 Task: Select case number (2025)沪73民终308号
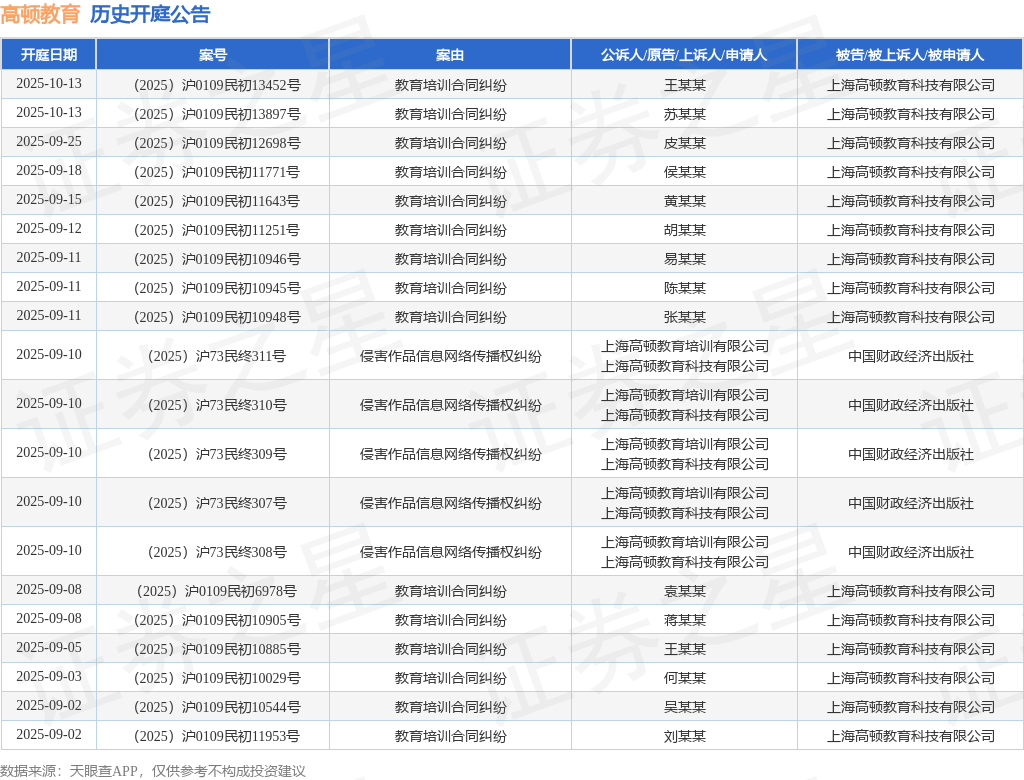tap(217, 552)
